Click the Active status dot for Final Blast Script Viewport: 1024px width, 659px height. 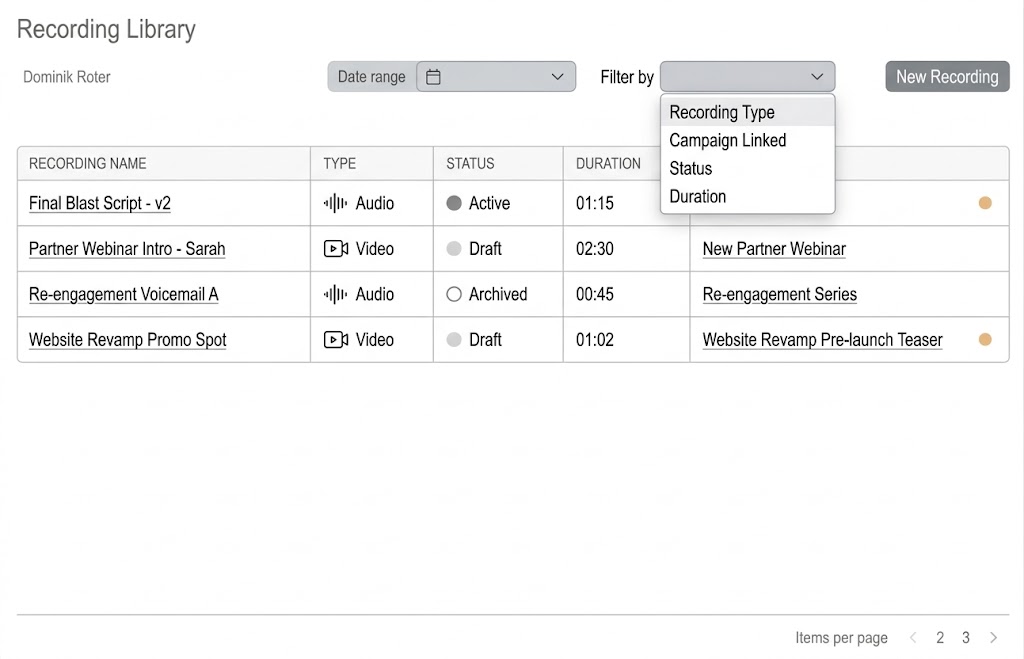[454, 203]
